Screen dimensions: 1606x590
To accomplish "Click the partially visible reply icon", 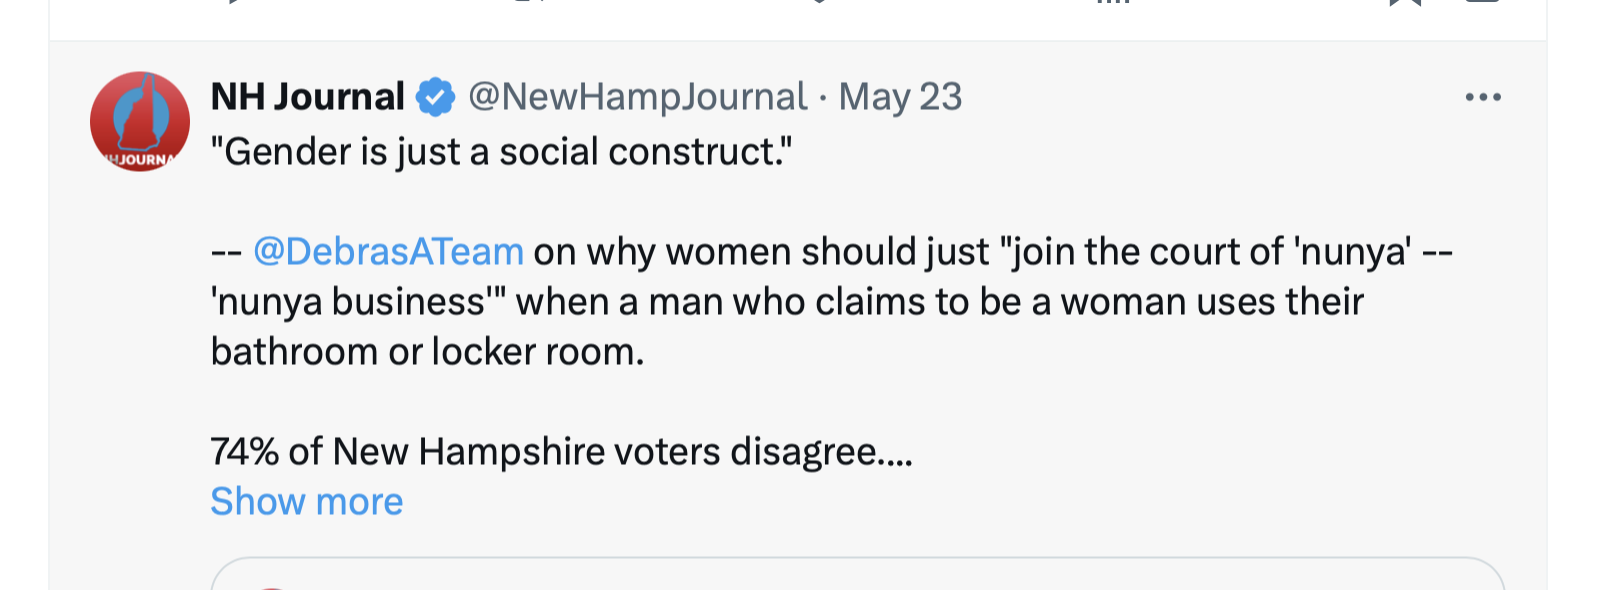I will click(232, 2).
